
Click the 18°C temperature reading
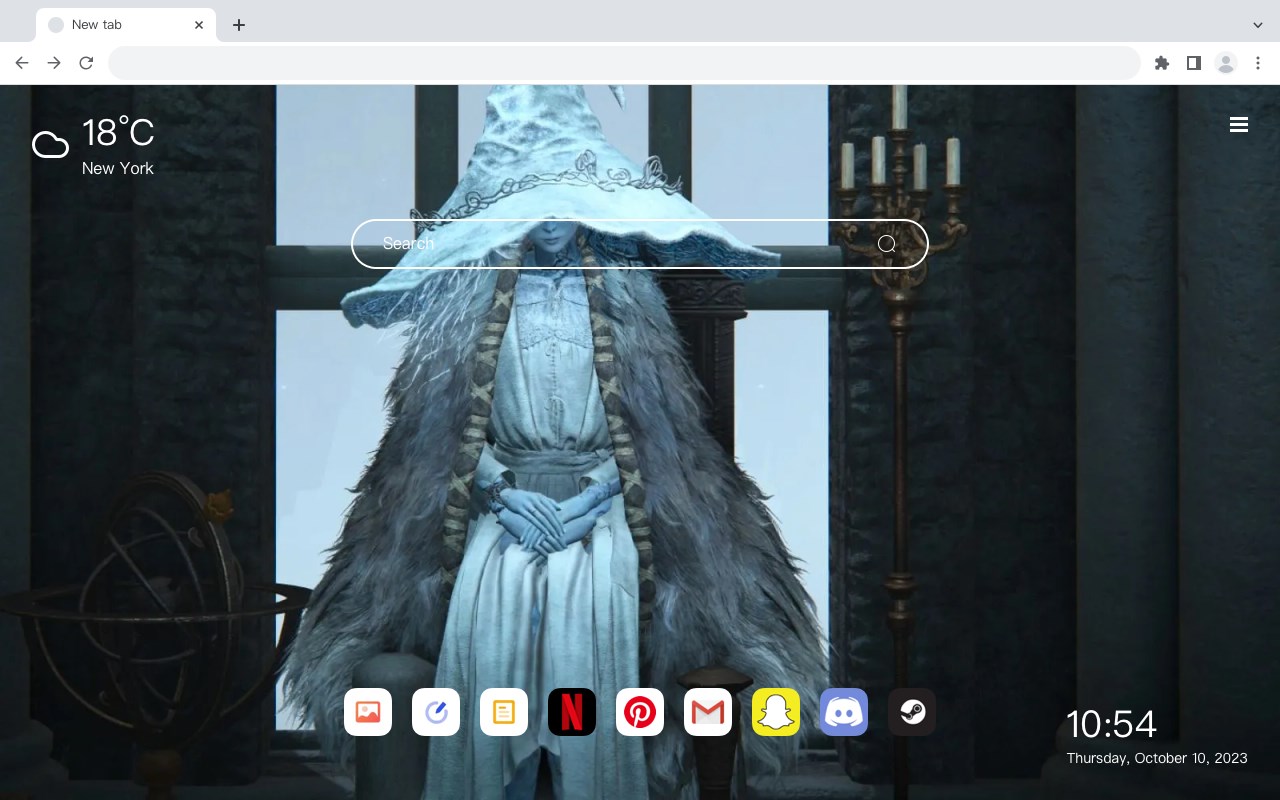pyautogui.click(x=118, y=133)
